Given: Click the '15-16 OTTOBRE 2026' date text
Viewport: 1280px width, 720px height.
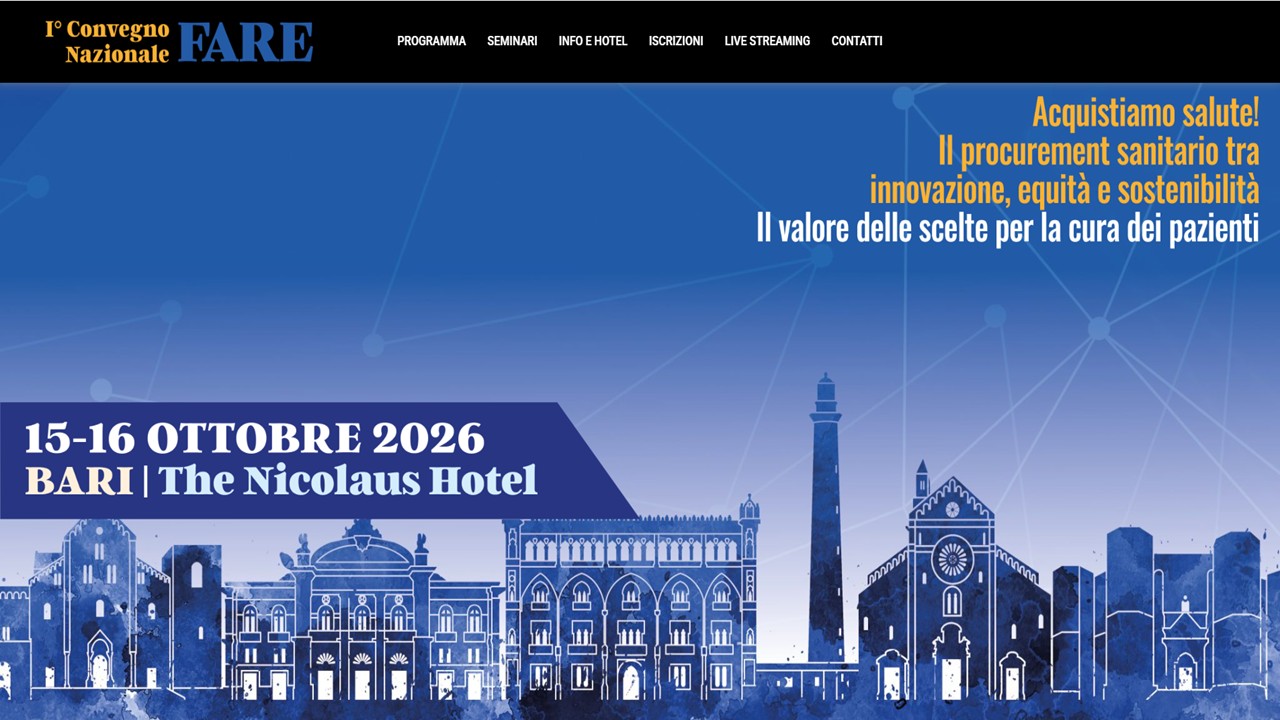Looking at the screenshot, I should 255,438.
